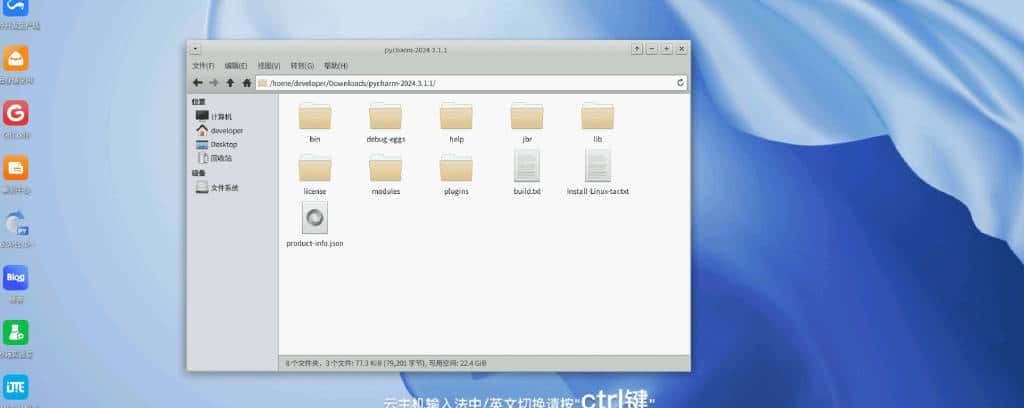Image resolution: width=1024 pixels, height=408 pixels.
Task: Open the 视图(V) menu
Action: coord(268,65)
